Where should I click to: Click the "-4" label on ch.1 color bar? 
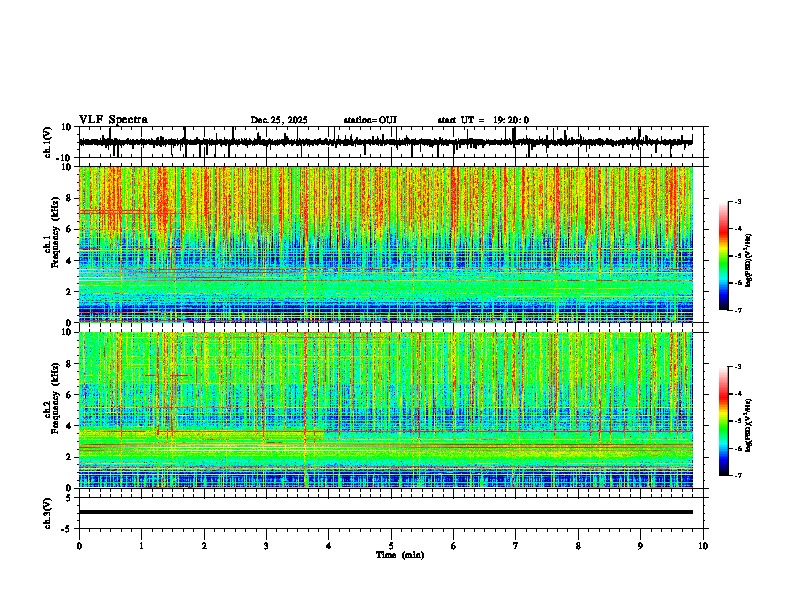738,229
